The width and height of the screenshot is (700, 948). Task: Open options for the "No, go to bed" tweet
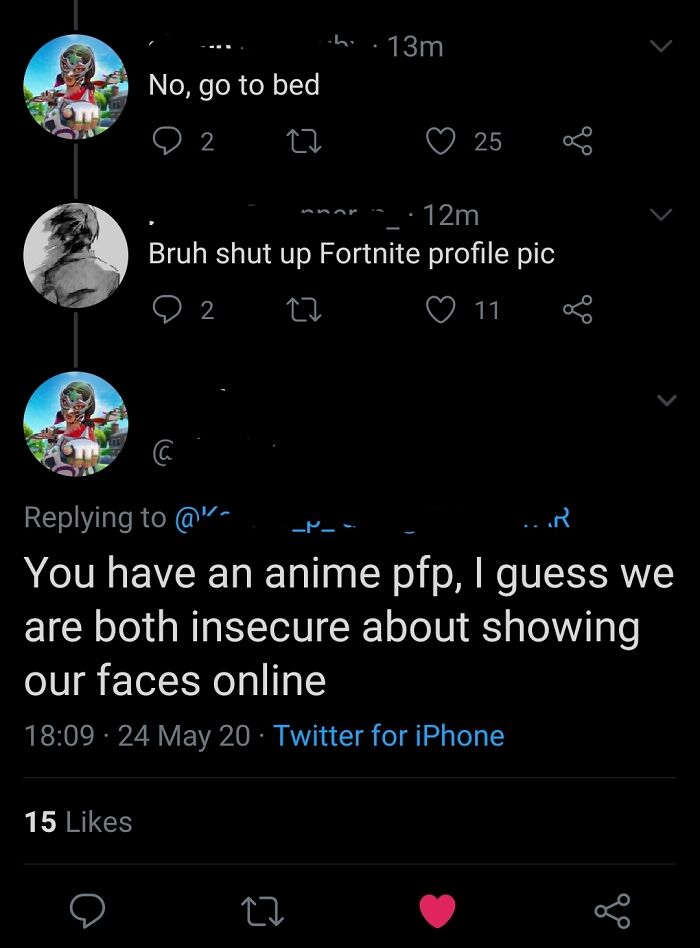click(x=661, y=44)
